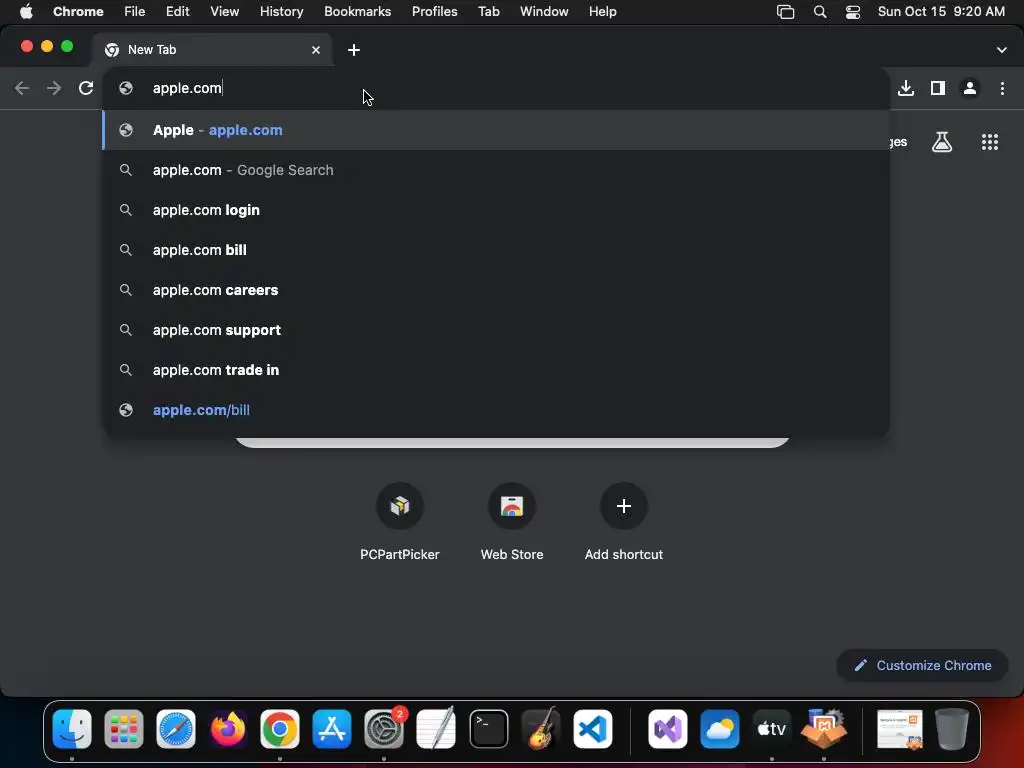Open the Chrome Labs flask icon
Image resolution: width=1024 pixels, height=768 pixels.
(942, 142)
